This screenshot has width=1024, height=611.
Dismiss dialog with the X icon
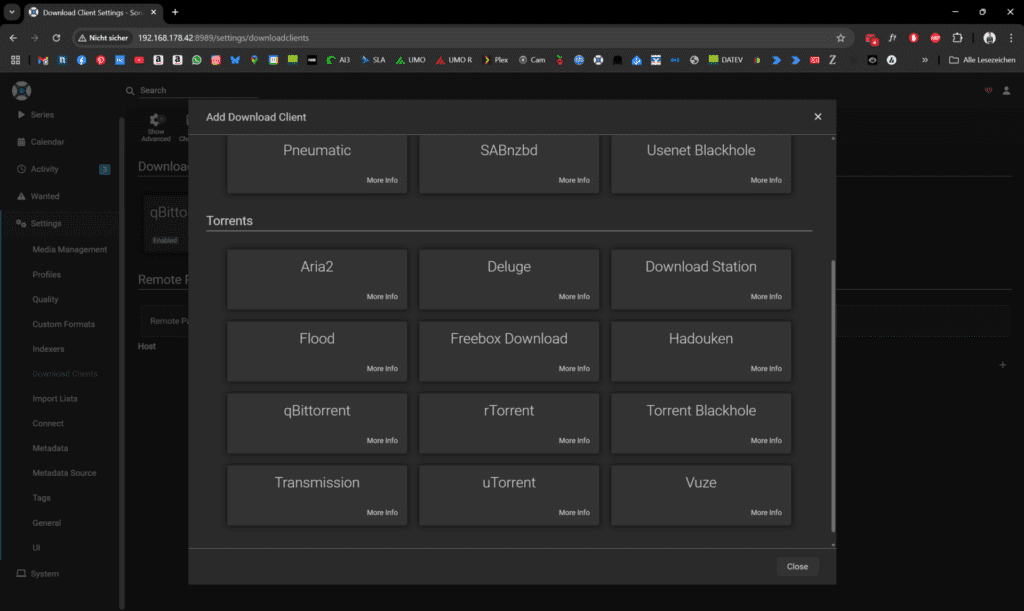pos(818,117)
